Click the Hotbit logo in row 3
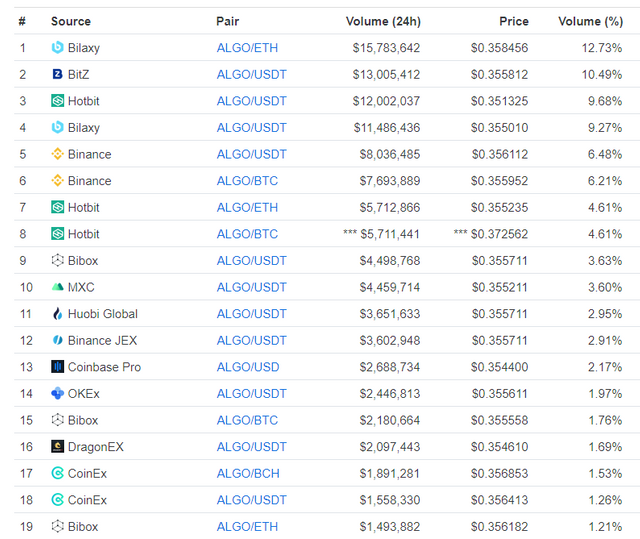Viewport: 640px width, 539px height. pyautogui.click(x=58, y=101)
